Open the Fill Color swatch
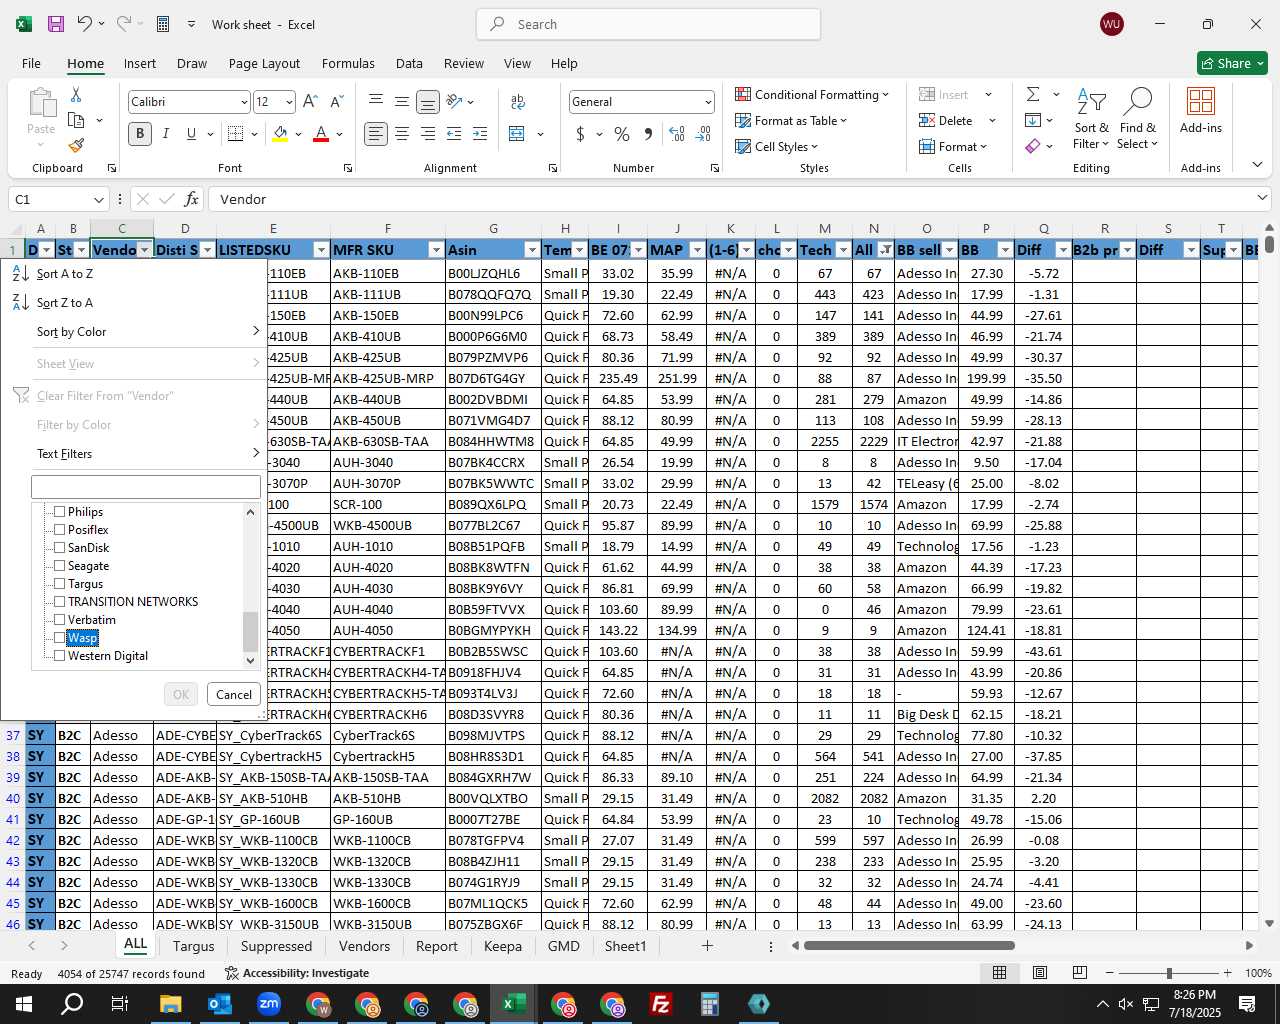Image resolution: width=1280 pixels, height=1024 pixels. (280, 133)
